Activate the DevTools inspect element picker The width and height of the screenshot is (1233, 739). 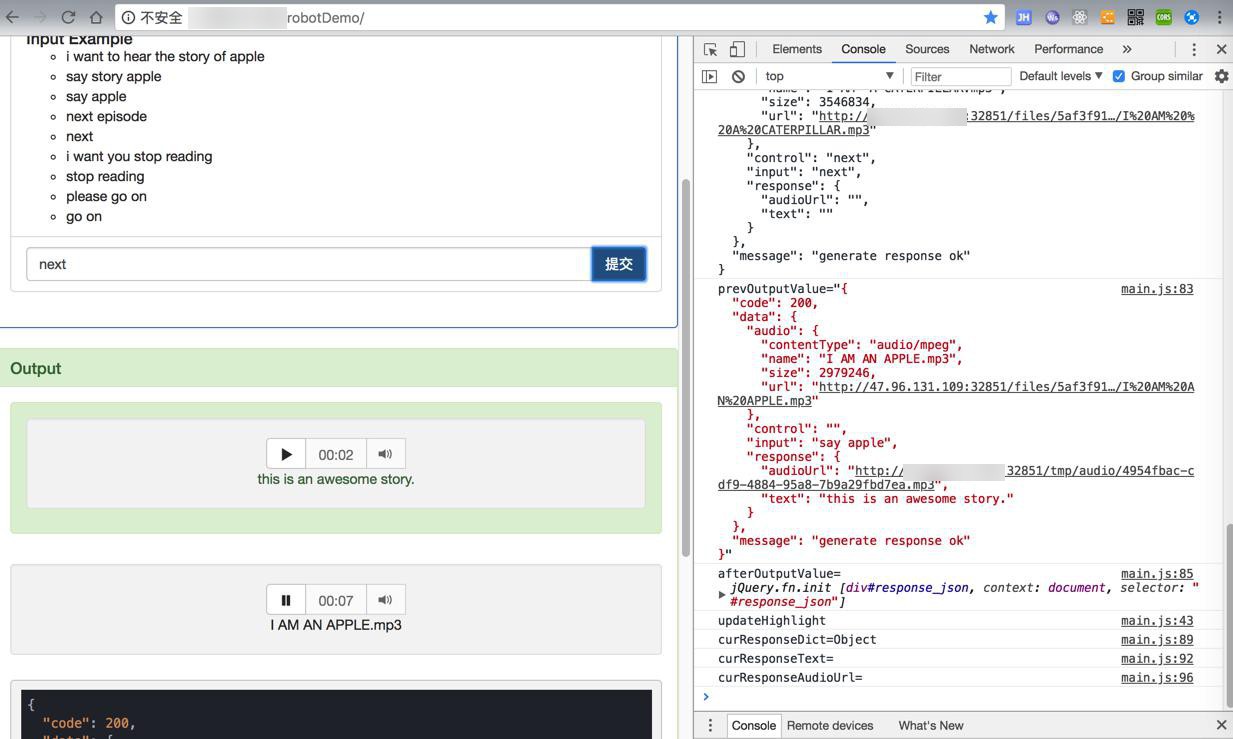coord(711,49)
